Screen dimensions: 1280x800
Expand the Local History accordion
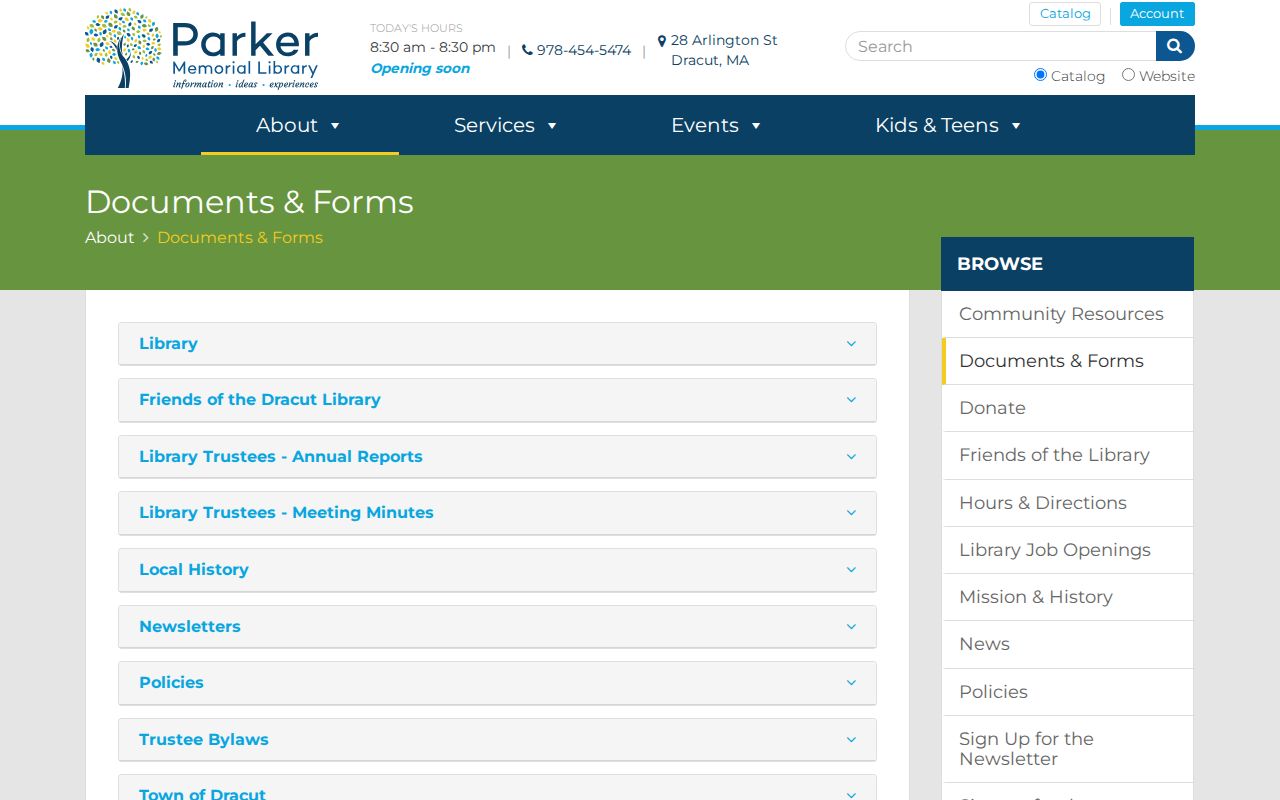497,570
